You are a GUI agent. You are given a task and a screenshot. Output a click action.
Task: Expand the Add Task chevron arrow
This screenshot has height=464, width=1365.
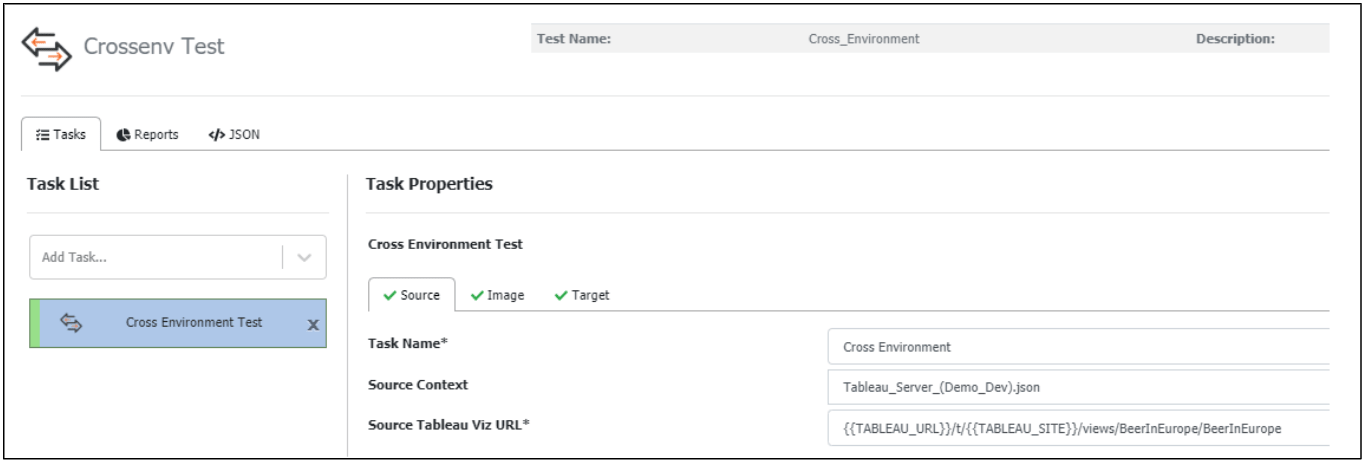click(305, 257)
